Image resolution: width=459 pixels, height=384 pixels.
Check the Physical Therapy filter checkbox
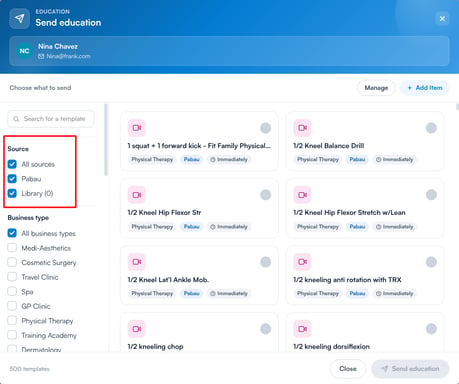(12, 321)
